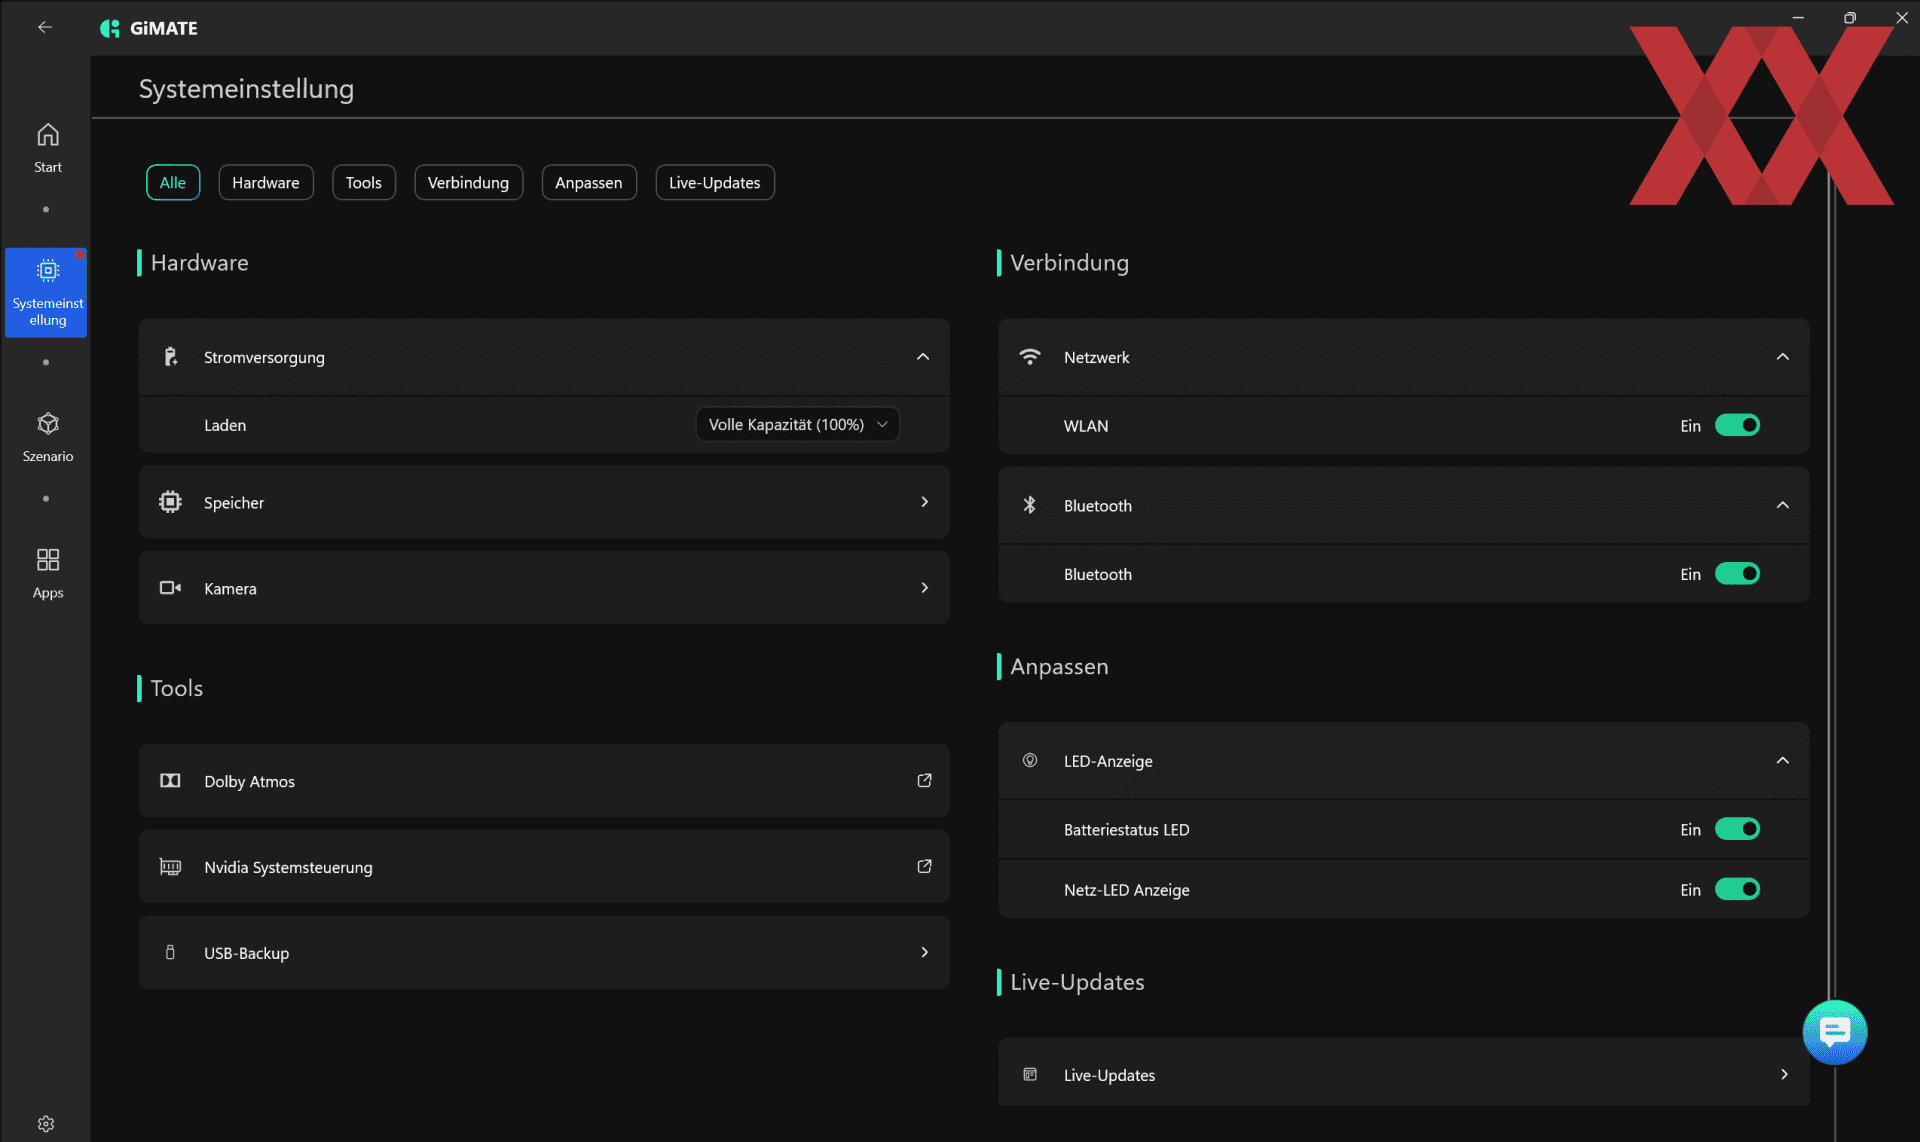Viewport: 1920px width, 1142px height.
Task: Expand the Kamera row chevron
Action: tap(925, 588)
